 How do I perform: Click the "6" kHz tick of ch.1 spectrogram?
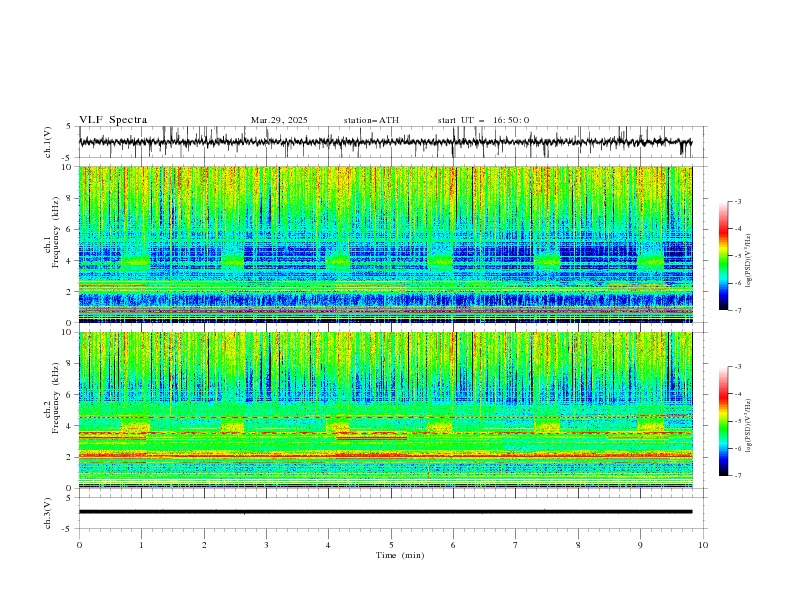click(x=70, y=229)
